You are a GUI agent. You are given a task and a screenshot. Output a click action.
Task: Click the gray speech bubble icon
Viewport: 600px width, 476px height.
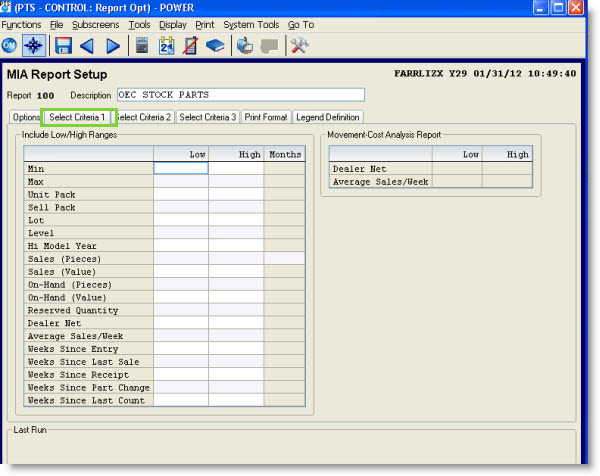click(269, 46)
